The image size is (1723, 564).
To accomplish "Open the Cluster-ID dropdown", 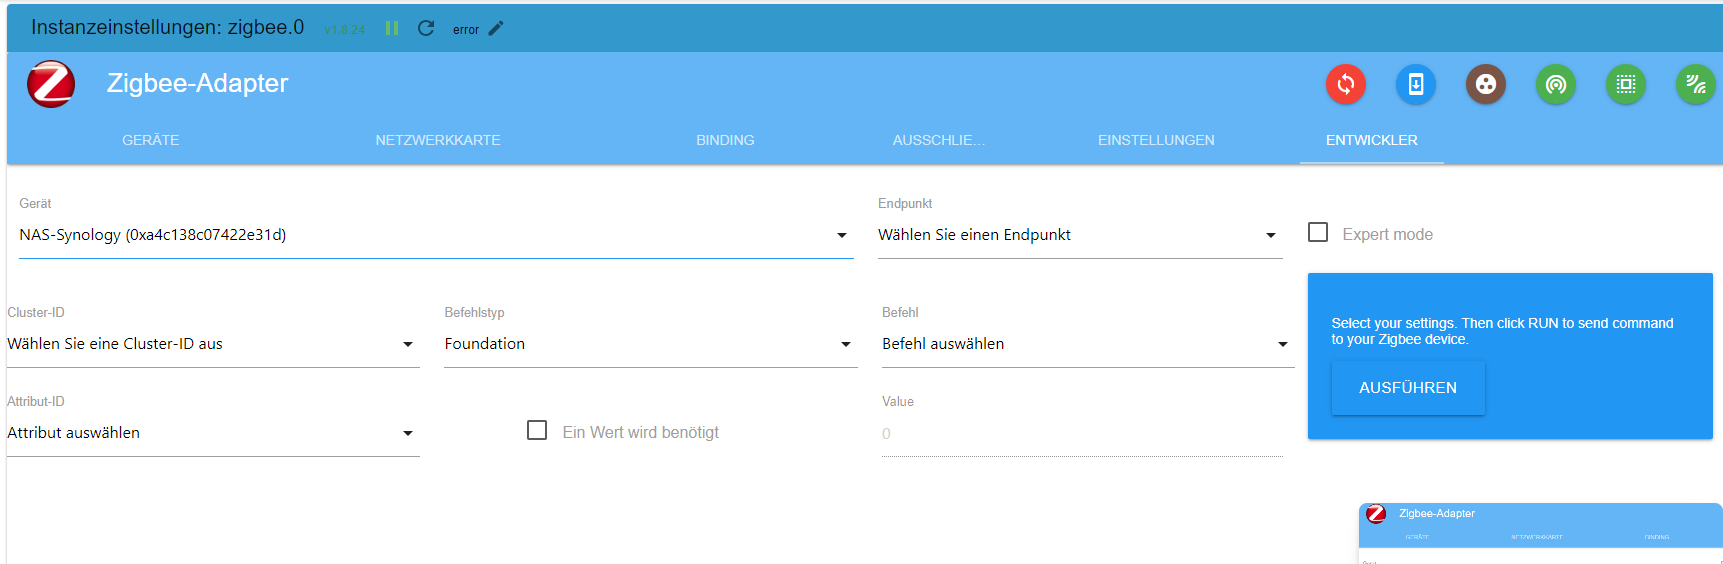I will [213, 344].
